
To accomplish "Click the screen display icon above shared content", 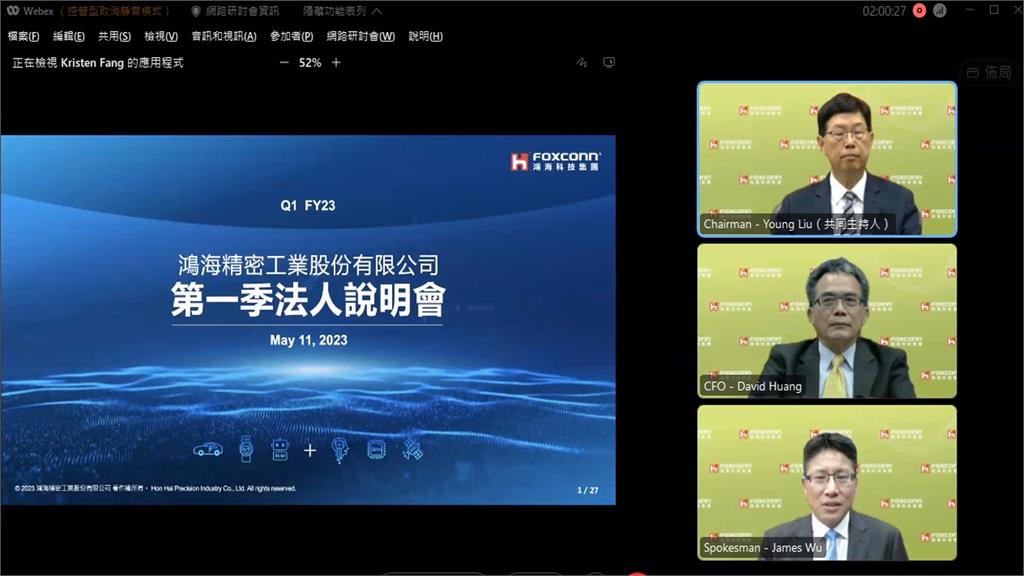I will tap(609, 63).
